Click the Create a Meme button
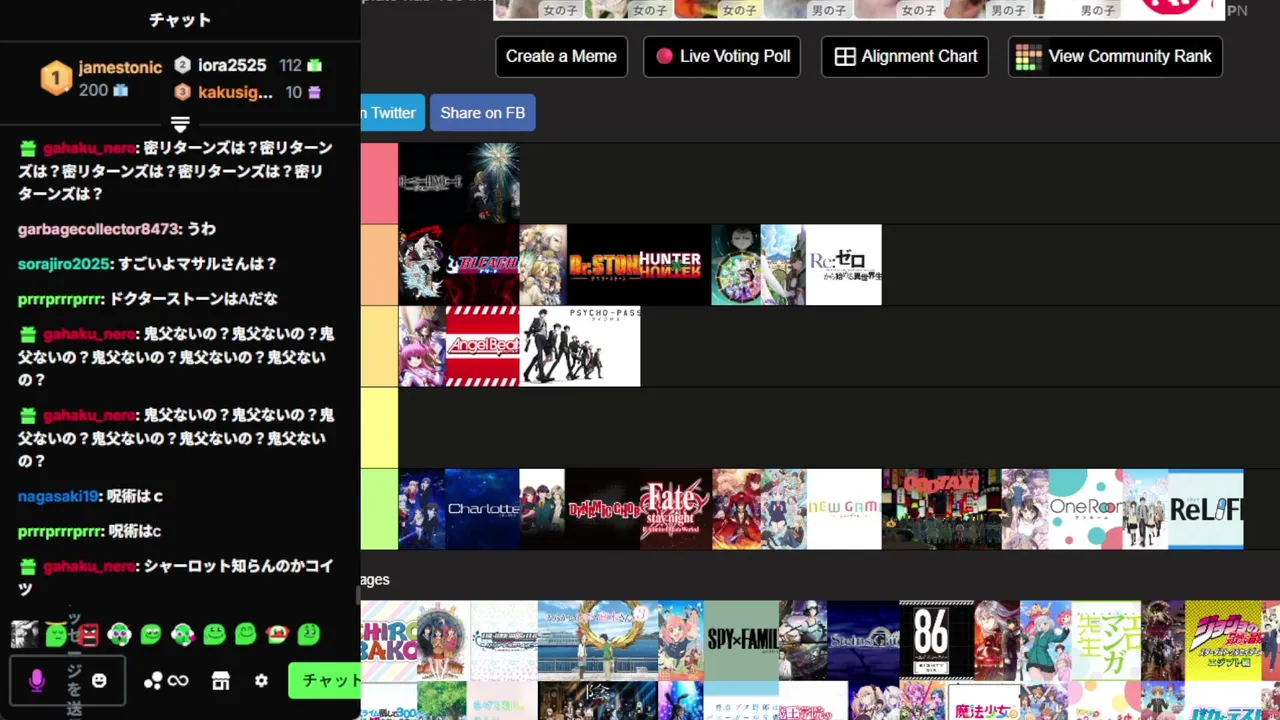This screenshot has height=720, width=1280. tap(561, 57)
